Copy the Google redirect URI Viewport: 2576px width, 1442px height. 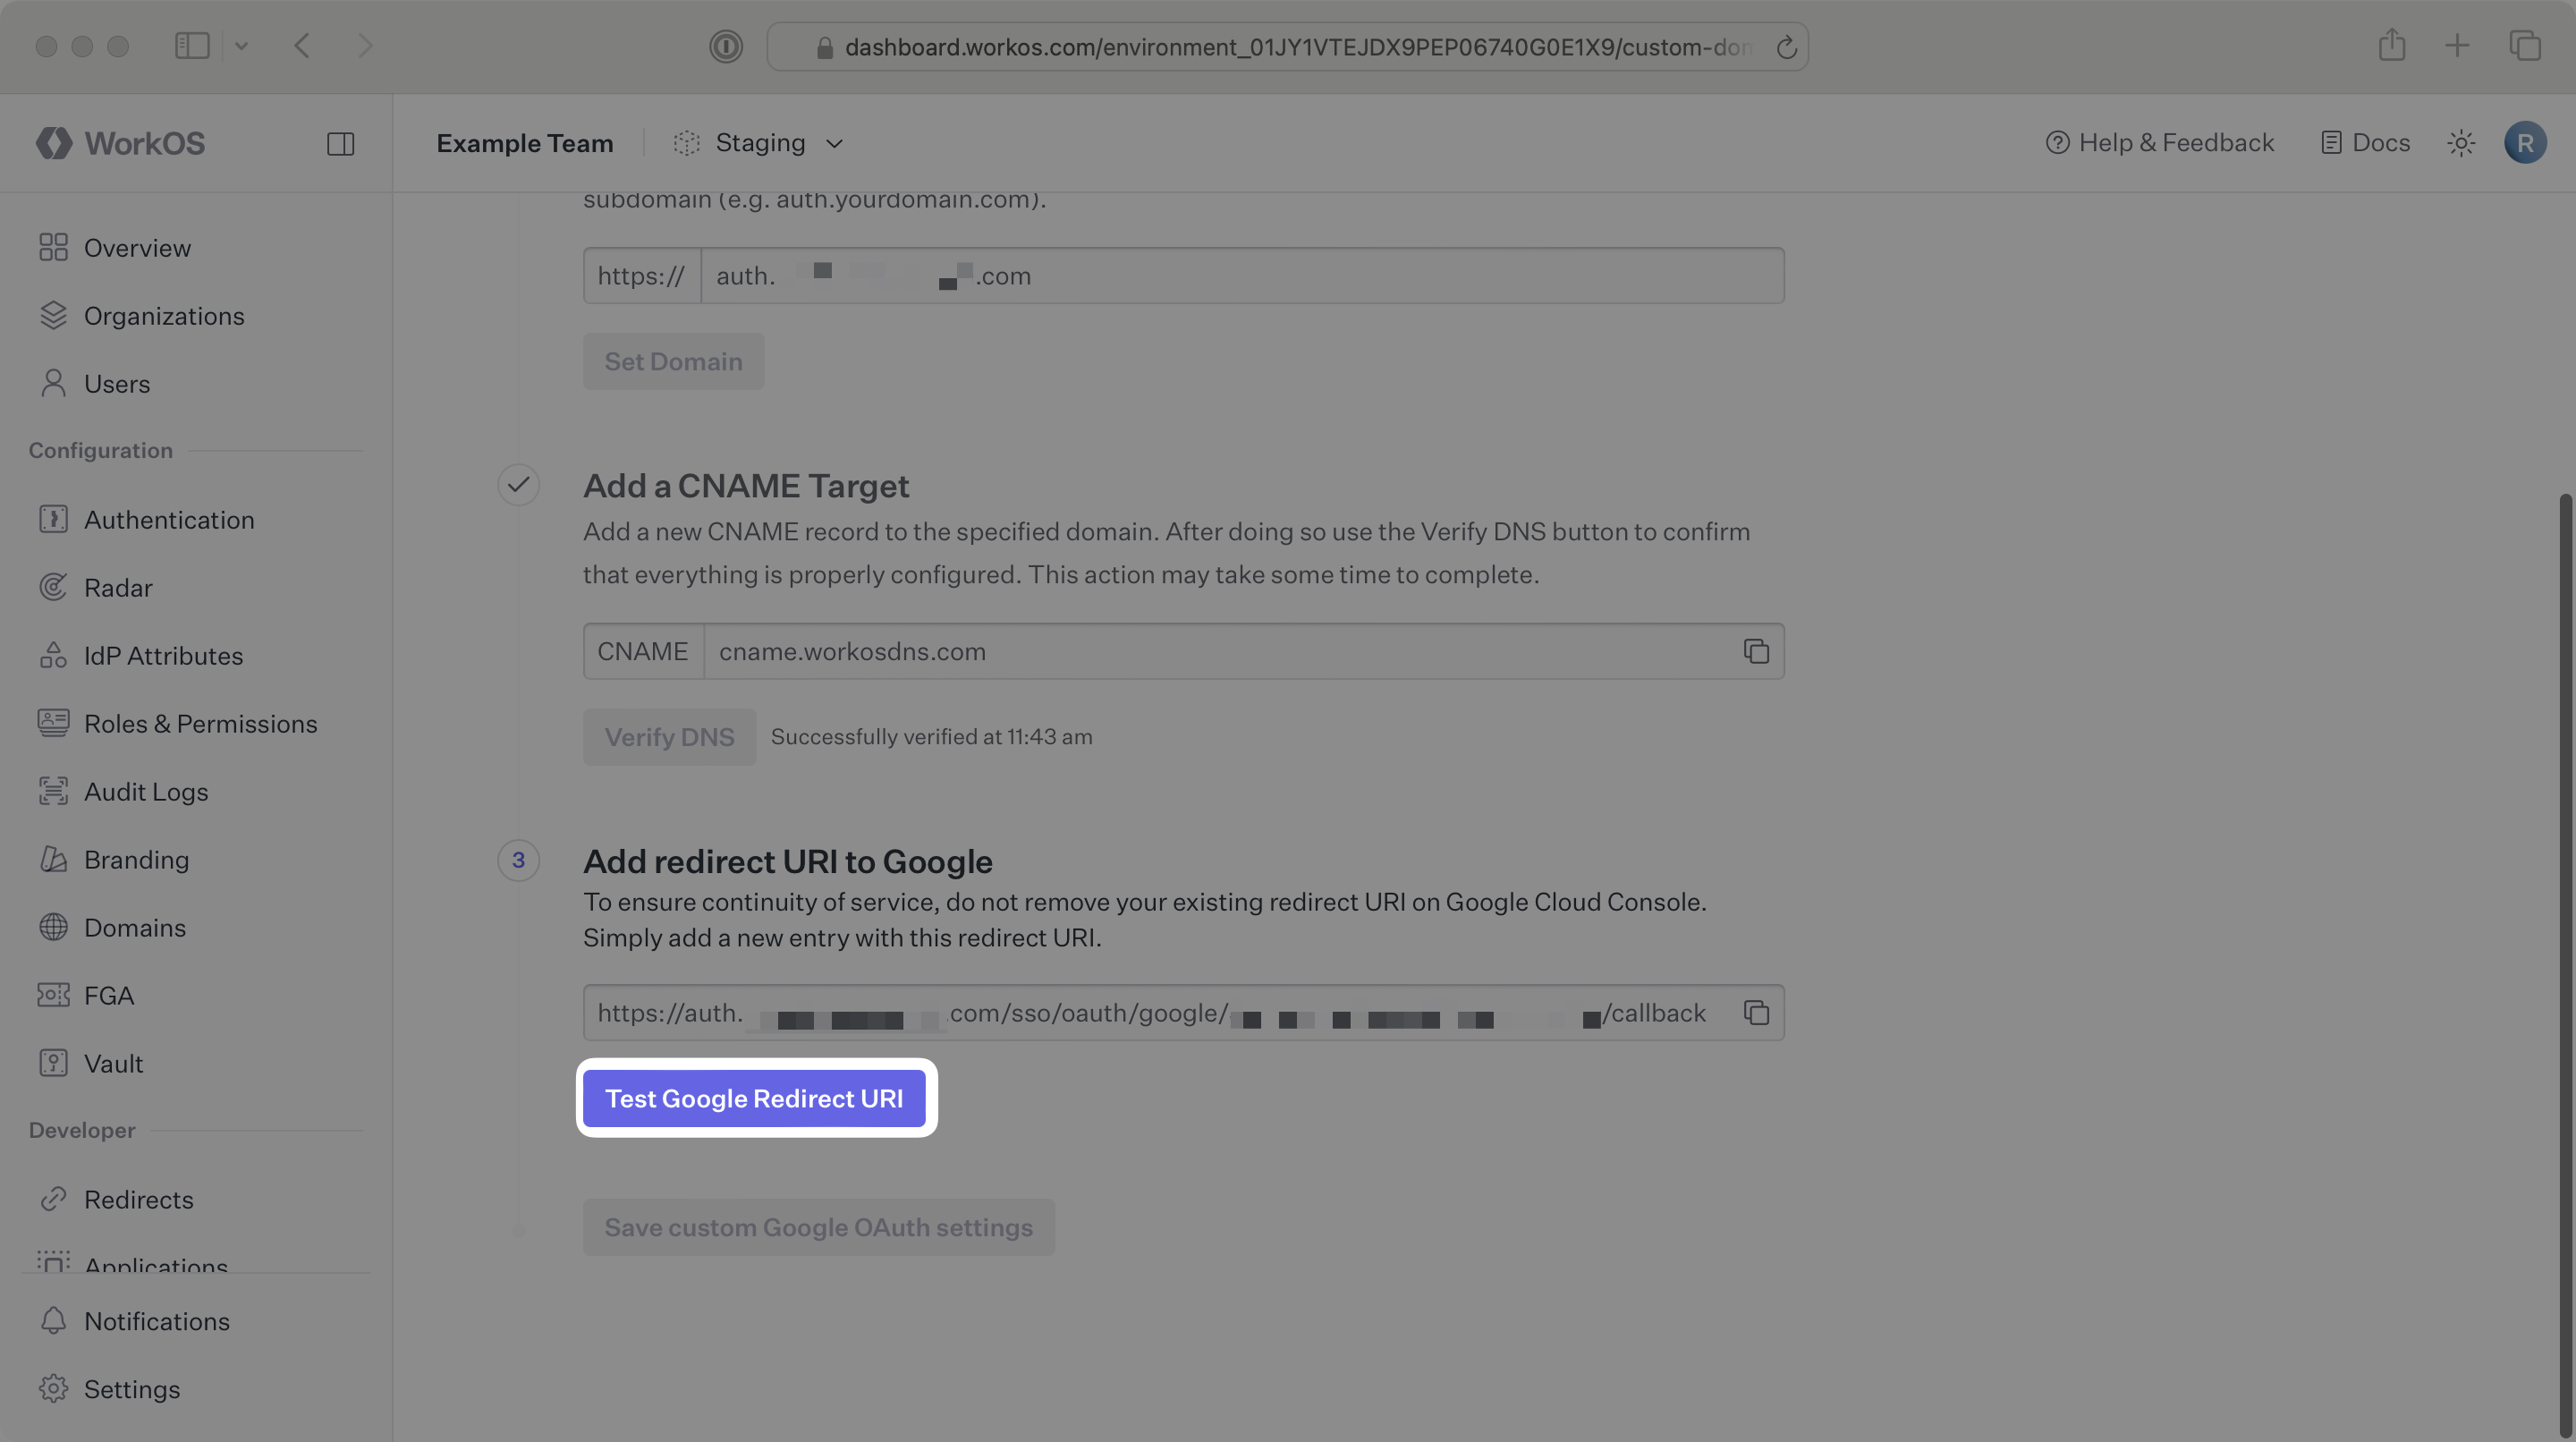coord(1756,1012)
